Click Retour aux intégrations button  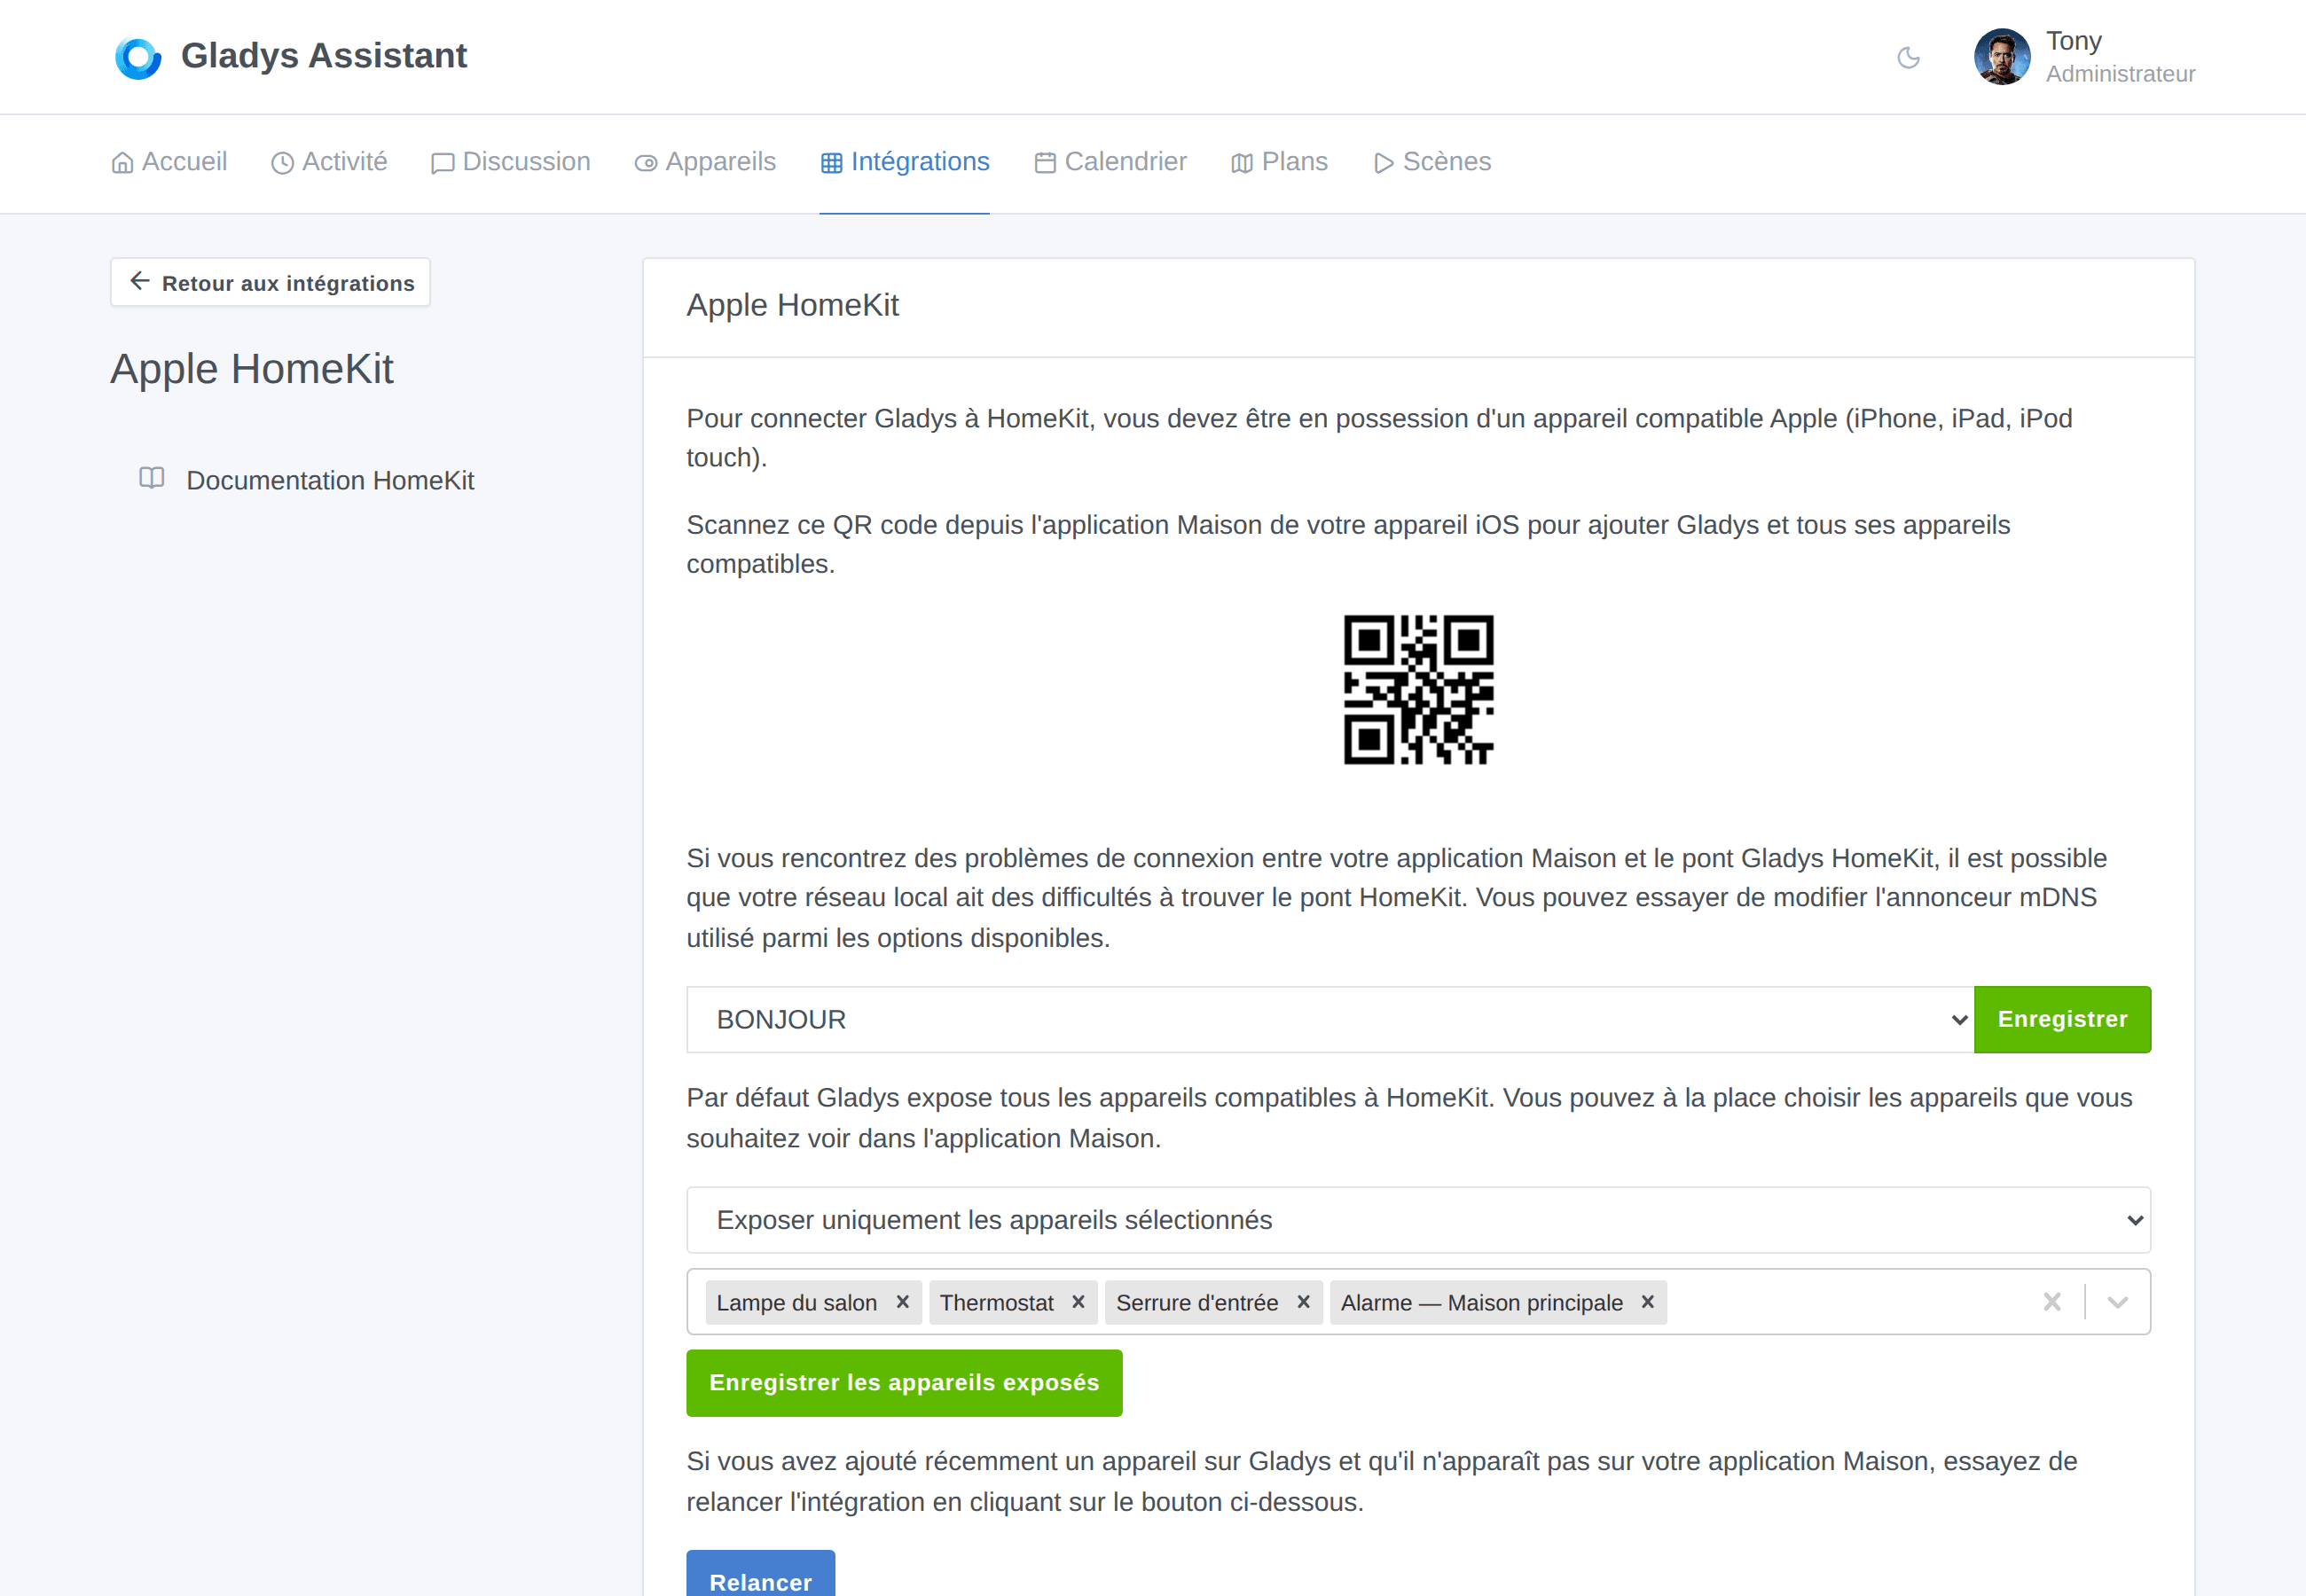270,283
